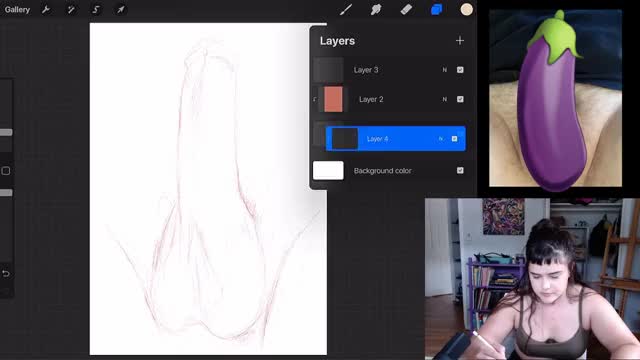This screenshot has height=360, width=640.
Task: Open the active color picker circle
Action: coord(467,9)
